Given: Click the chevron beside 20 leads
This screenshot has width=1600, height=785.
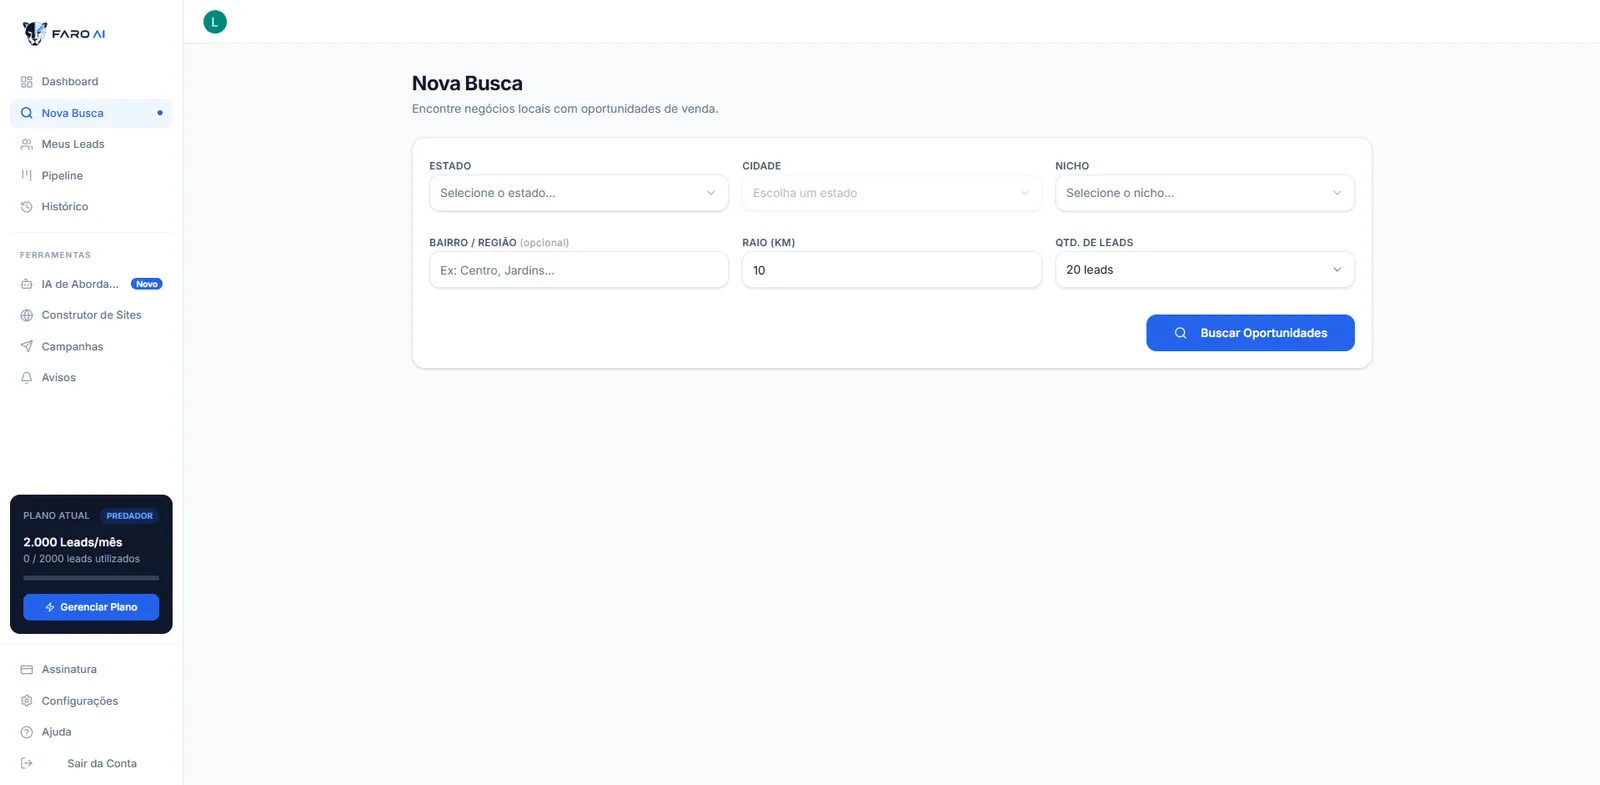Looking at the screenshot, I should point(1337,270).
